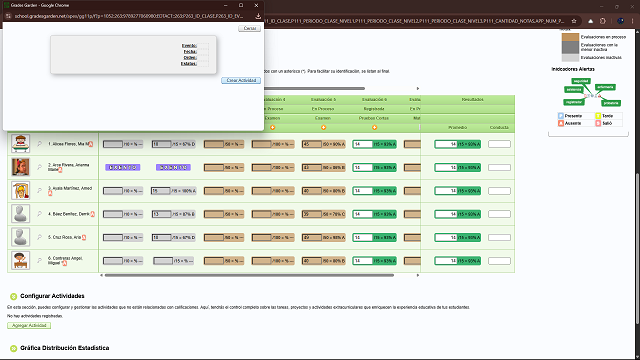Click Evaluación 6 column header

pos(374,99)
